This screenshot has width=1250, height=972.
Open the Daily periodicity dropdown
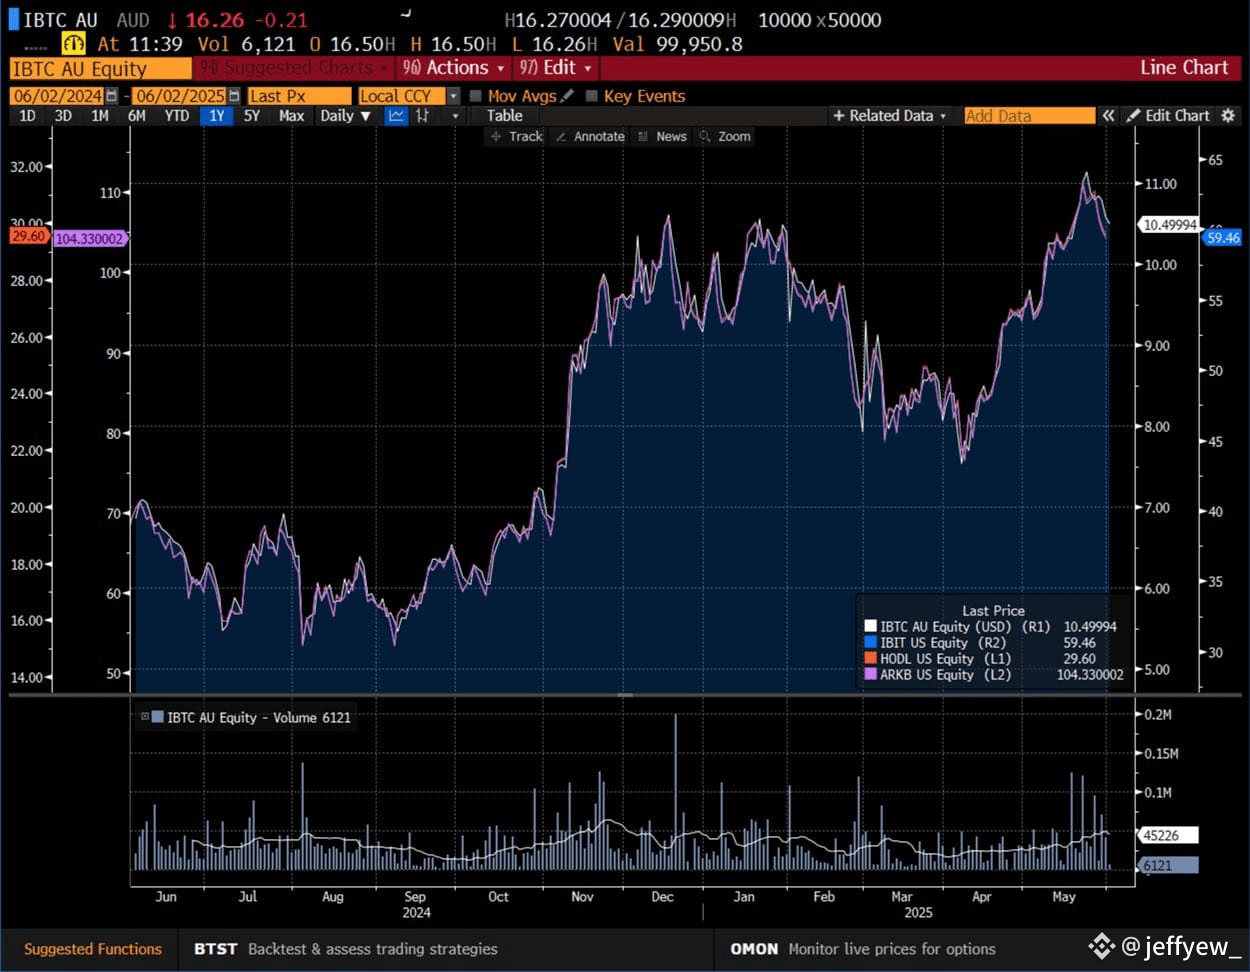346,116
